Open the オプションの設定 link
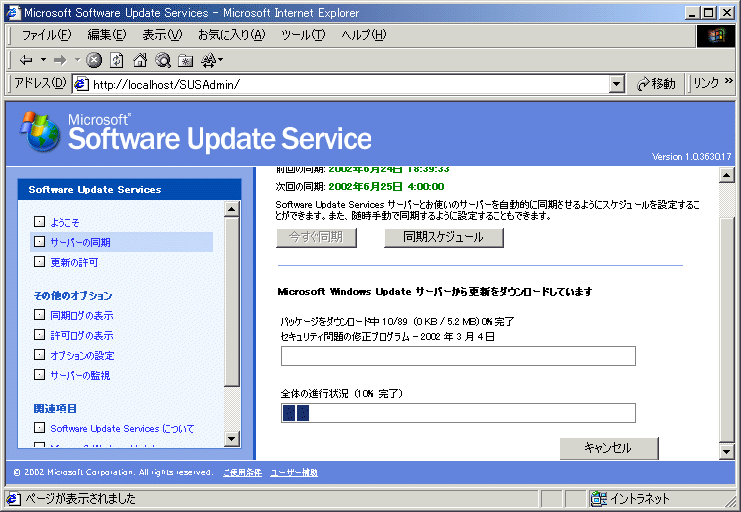Image resolution: width=741 pixels, height=512 pixels. (x=82, y=355)
